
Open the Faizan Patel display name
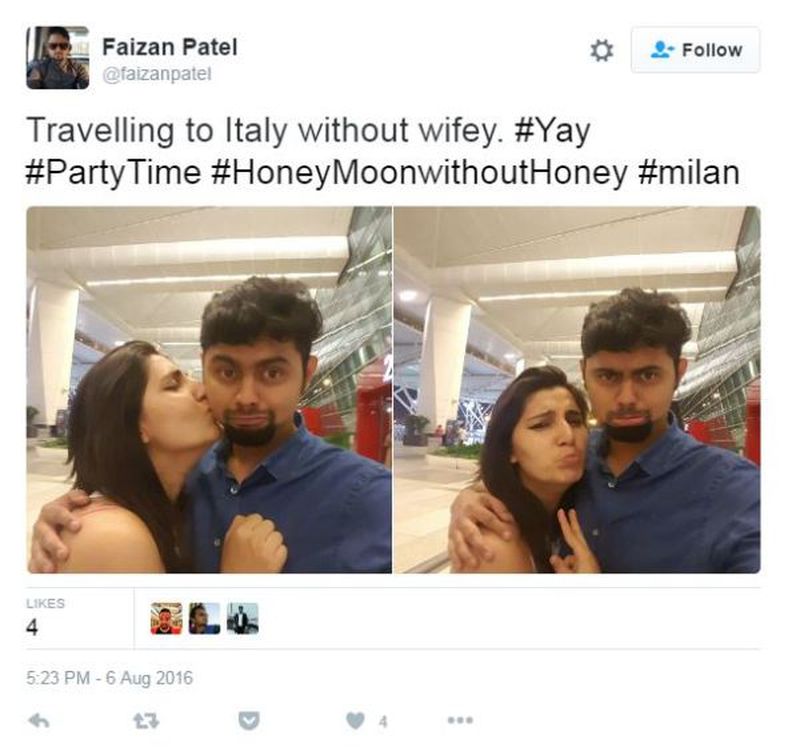[x=170, y=47]
